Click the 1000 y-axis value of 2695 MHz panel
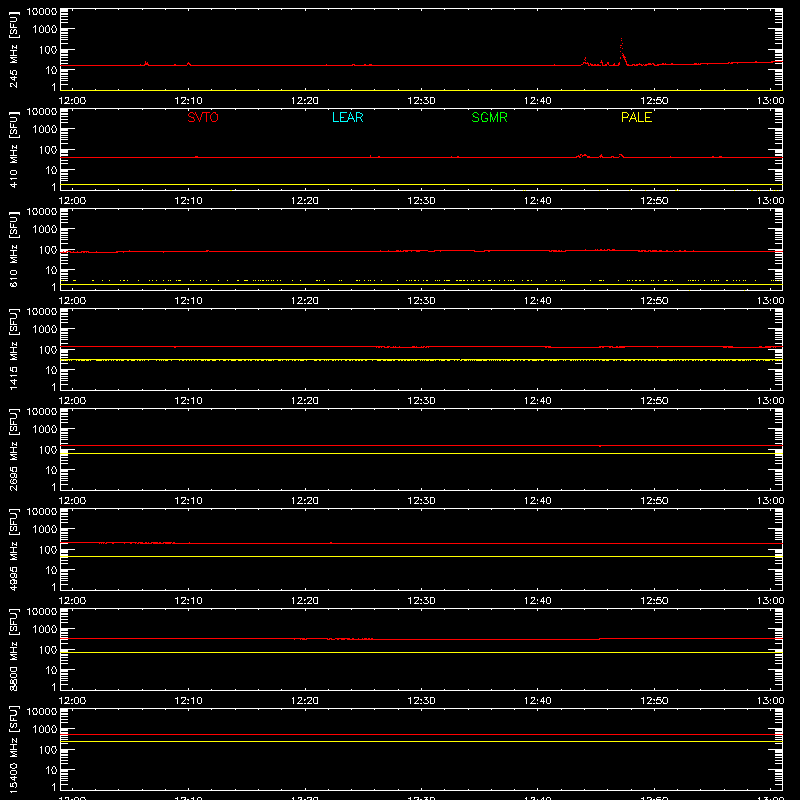This screenshot has width=800, height=800. click(x=45, y=430)
